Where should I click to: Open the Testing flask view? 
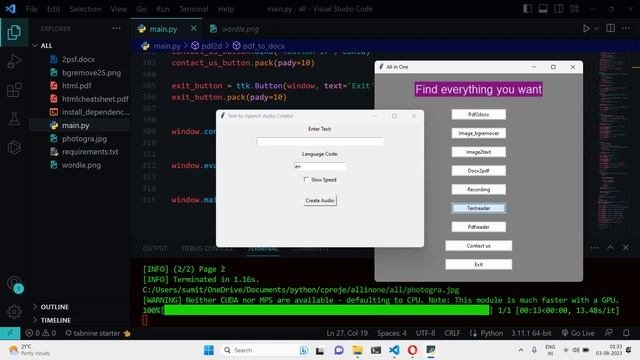[x=14, y=119]
